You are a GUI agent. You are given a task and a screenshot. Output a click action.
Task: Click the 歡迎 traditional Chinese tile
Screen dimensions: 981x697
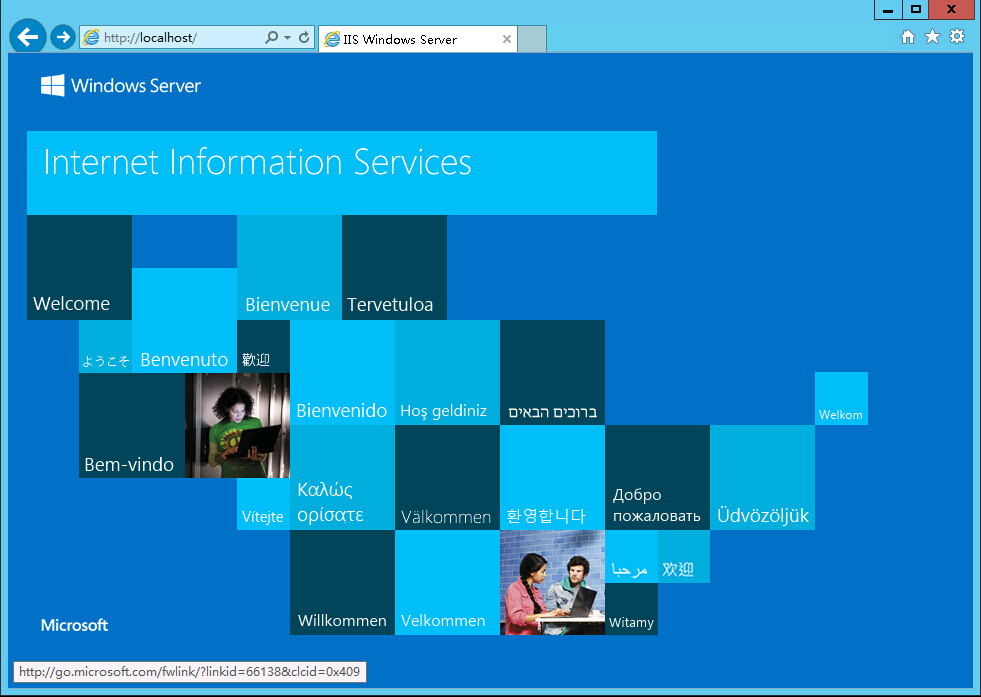click(x=263, y=347)
